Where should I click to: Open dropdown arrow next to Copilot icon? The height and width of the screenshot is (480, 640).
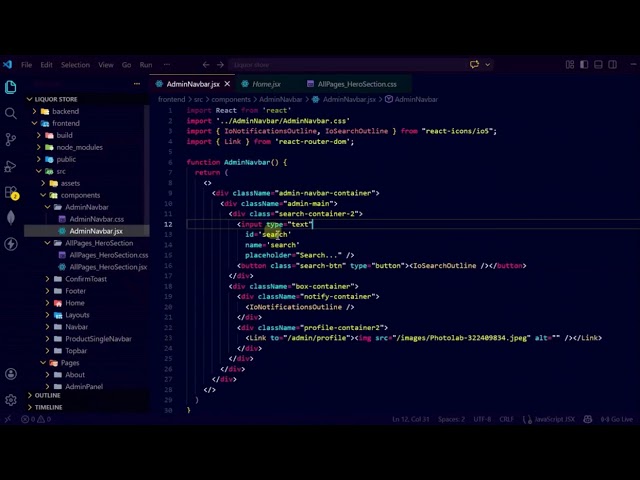[x=488, y=64]
